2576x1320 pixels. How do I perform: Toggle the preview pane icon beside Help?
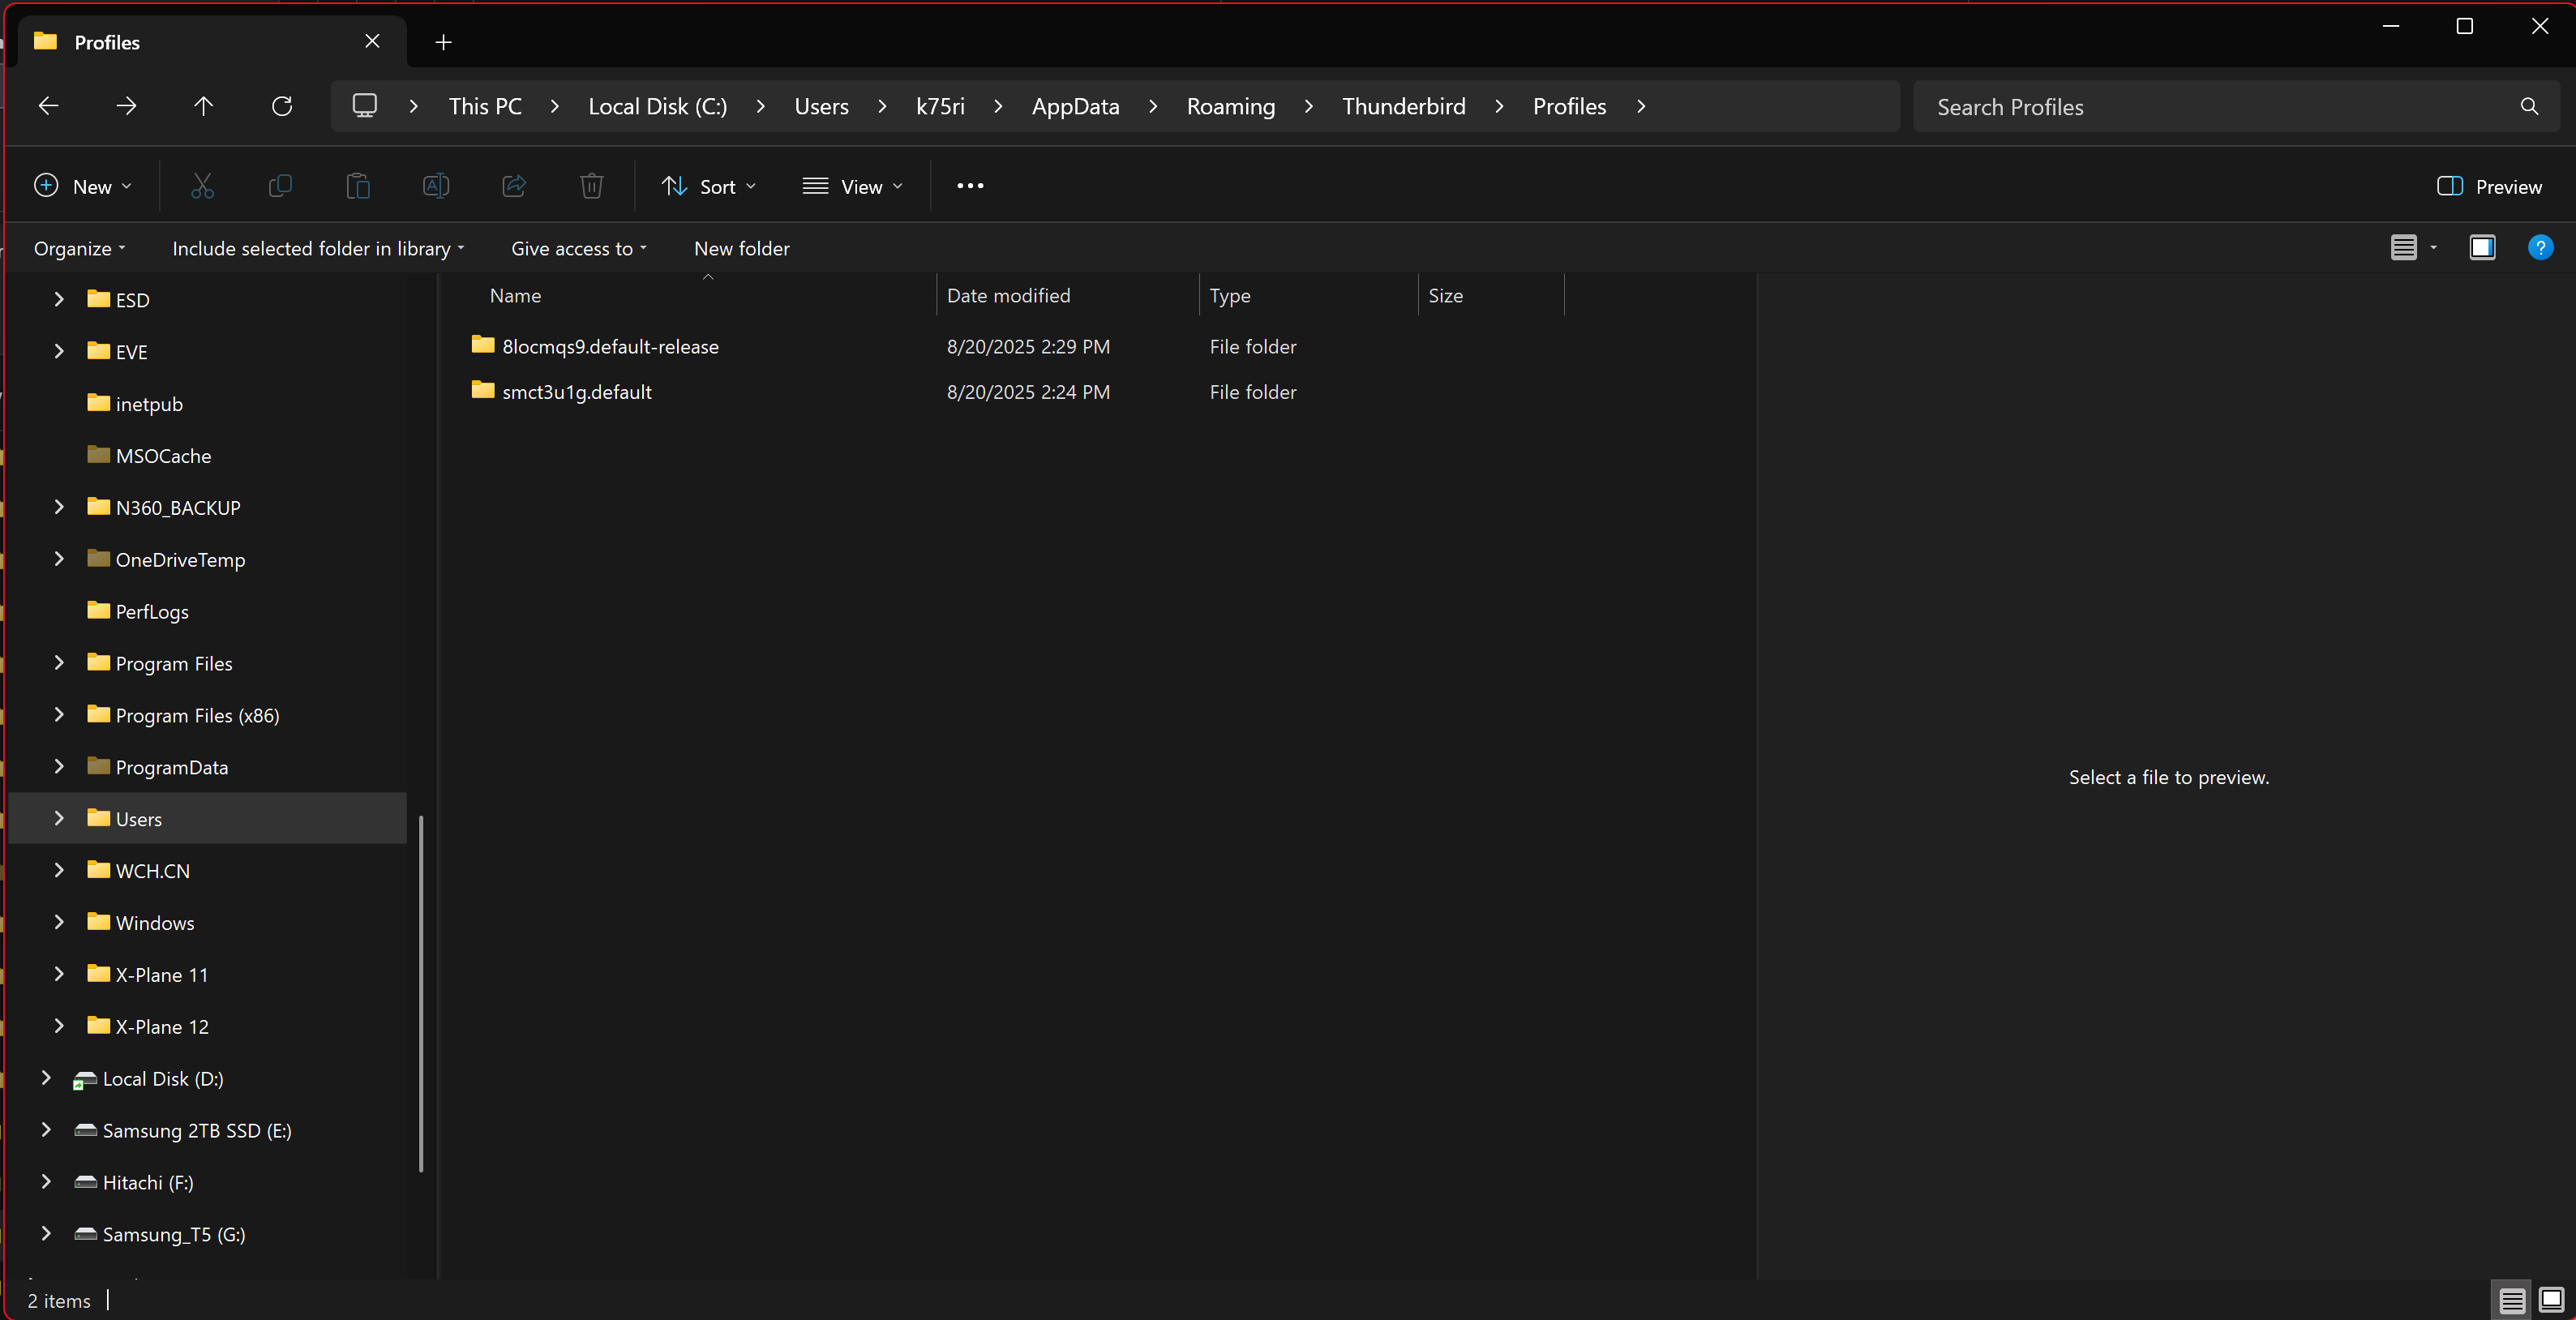[x=2482, y=248]
